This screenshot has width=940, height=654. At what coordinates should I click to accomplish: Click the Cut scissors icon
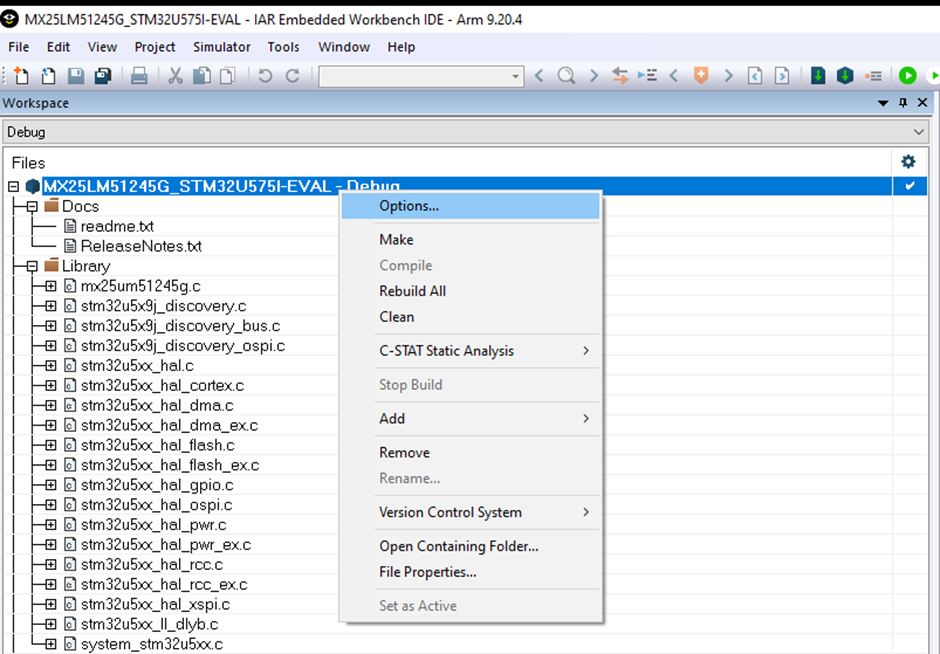pyautogui.click(x=175, y=76)
